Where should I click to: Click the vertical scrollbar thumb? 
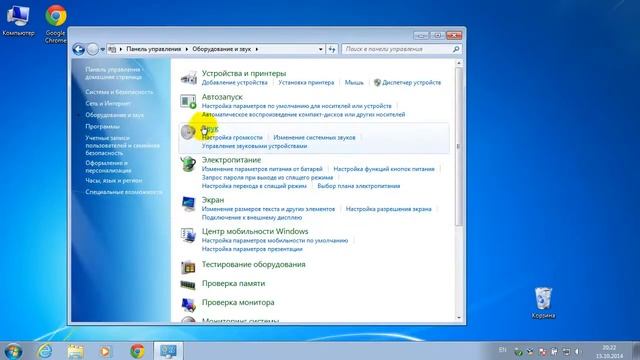(459, 147)
